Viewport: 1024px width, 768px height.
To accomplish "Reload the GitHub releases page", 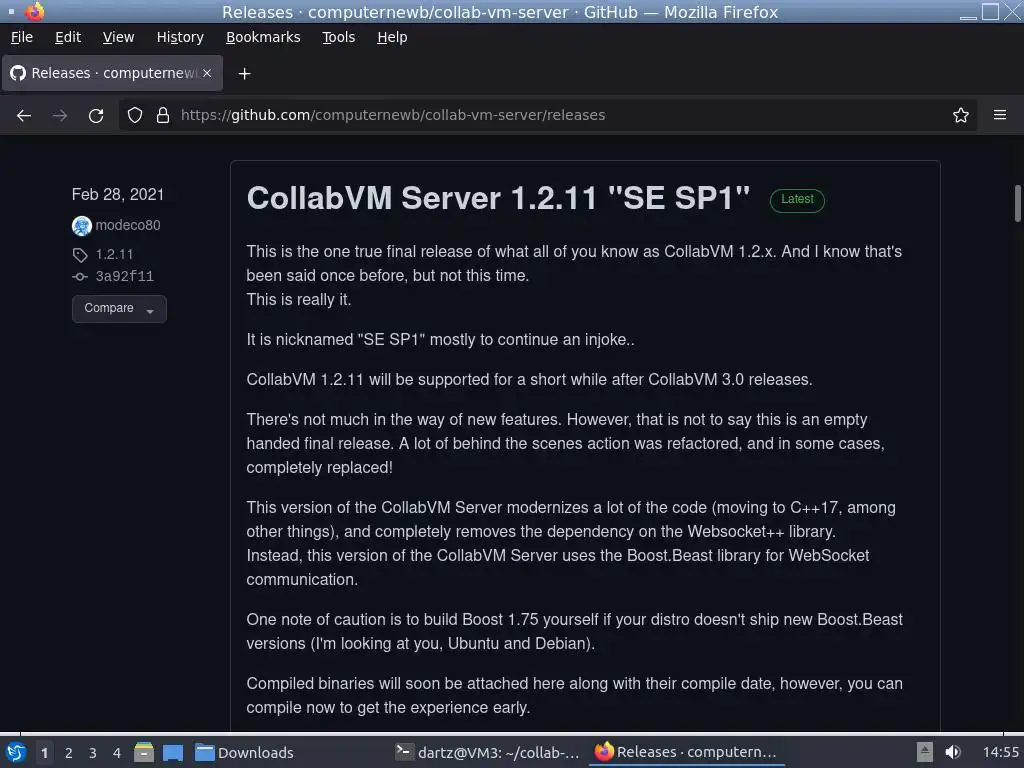I will (x=96, y=116).
